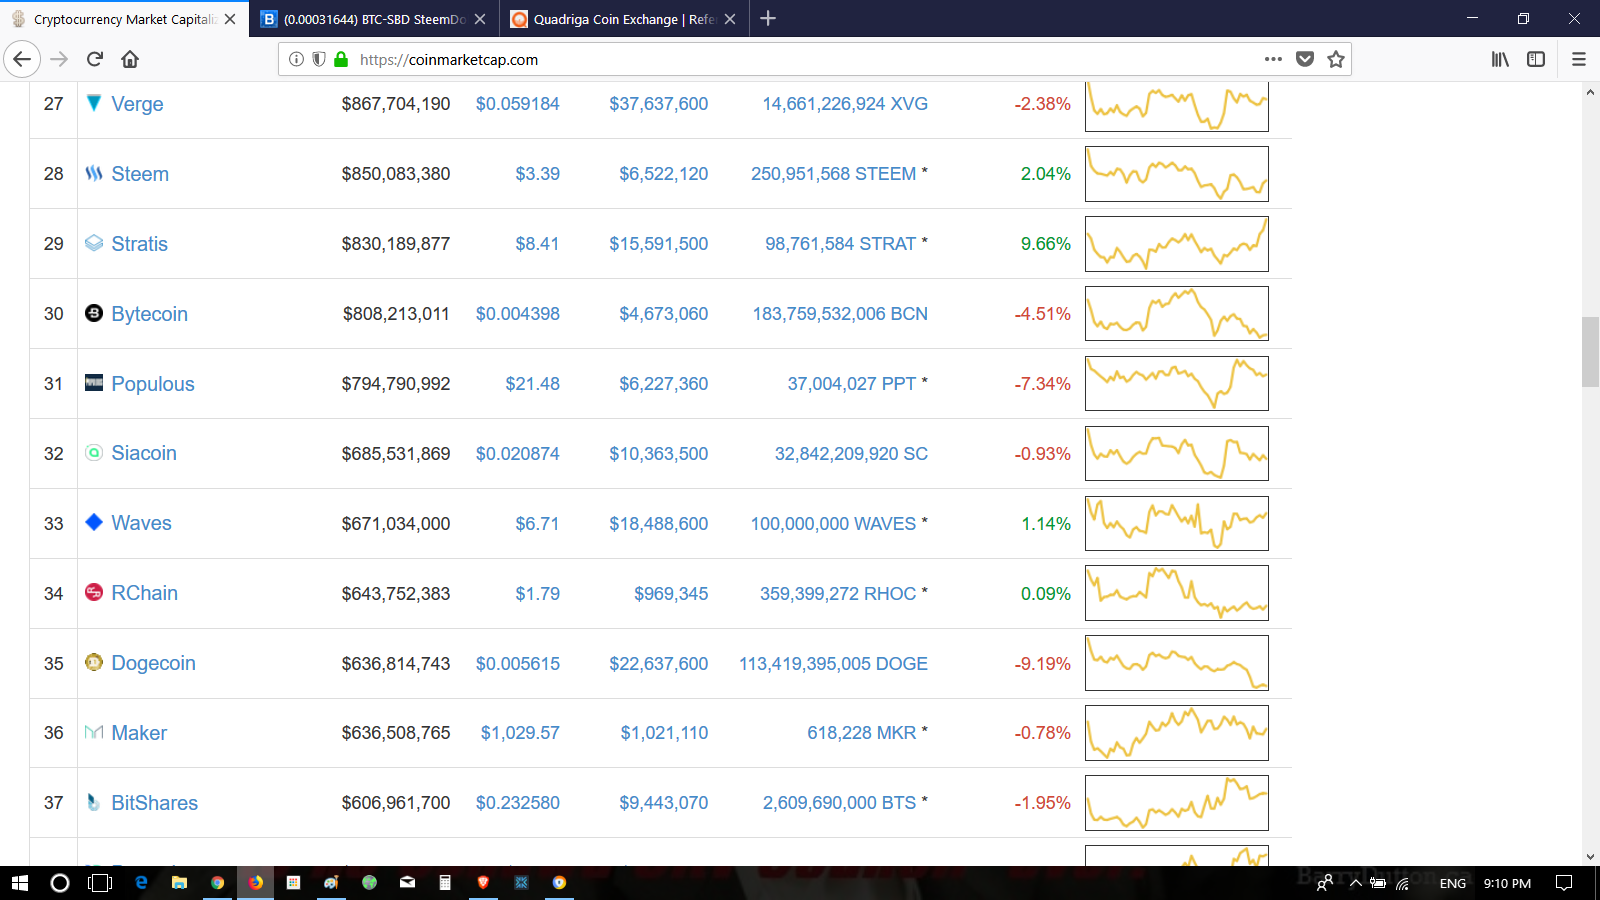This screenshot has height=900, width=1600.
Task: Close the Quadriga Coin Exchange tab
Action: click(730, 19)
